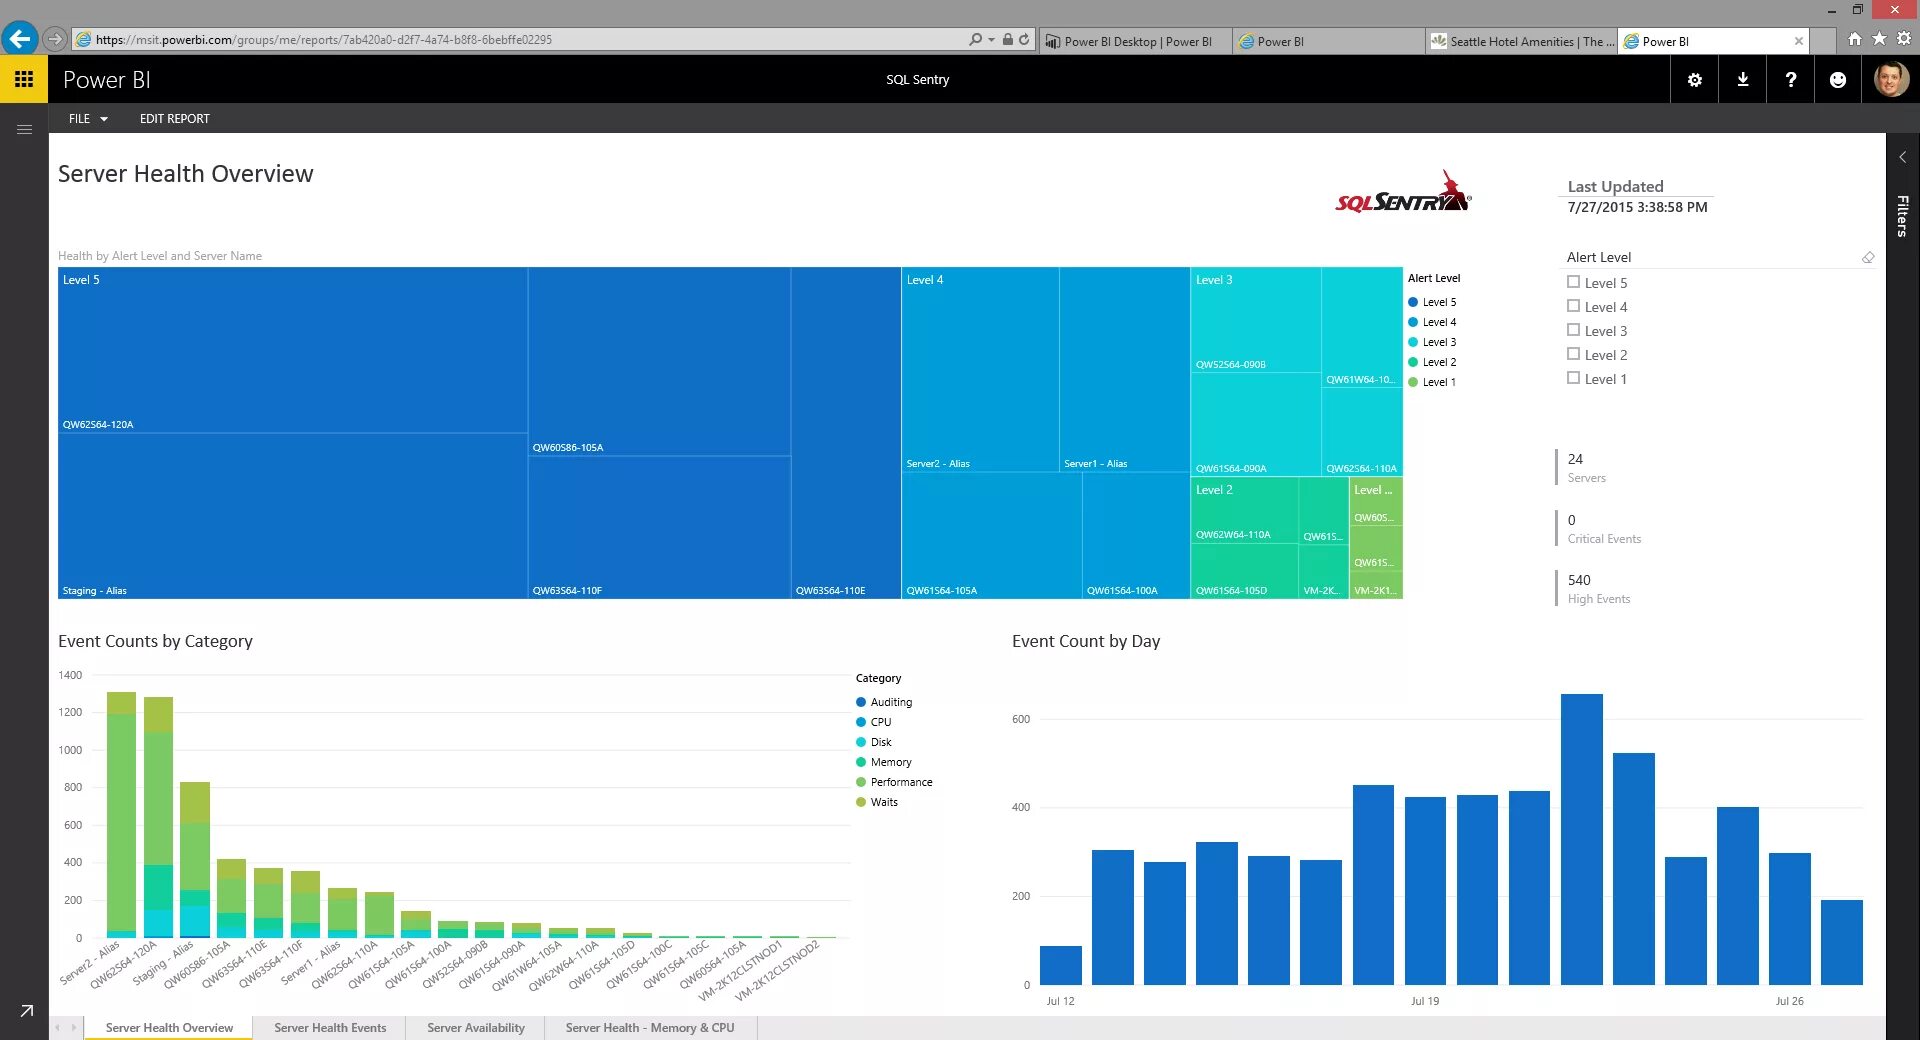Switch to Seattle Hotel Amenities browser tab

(x=1522, y=41)
